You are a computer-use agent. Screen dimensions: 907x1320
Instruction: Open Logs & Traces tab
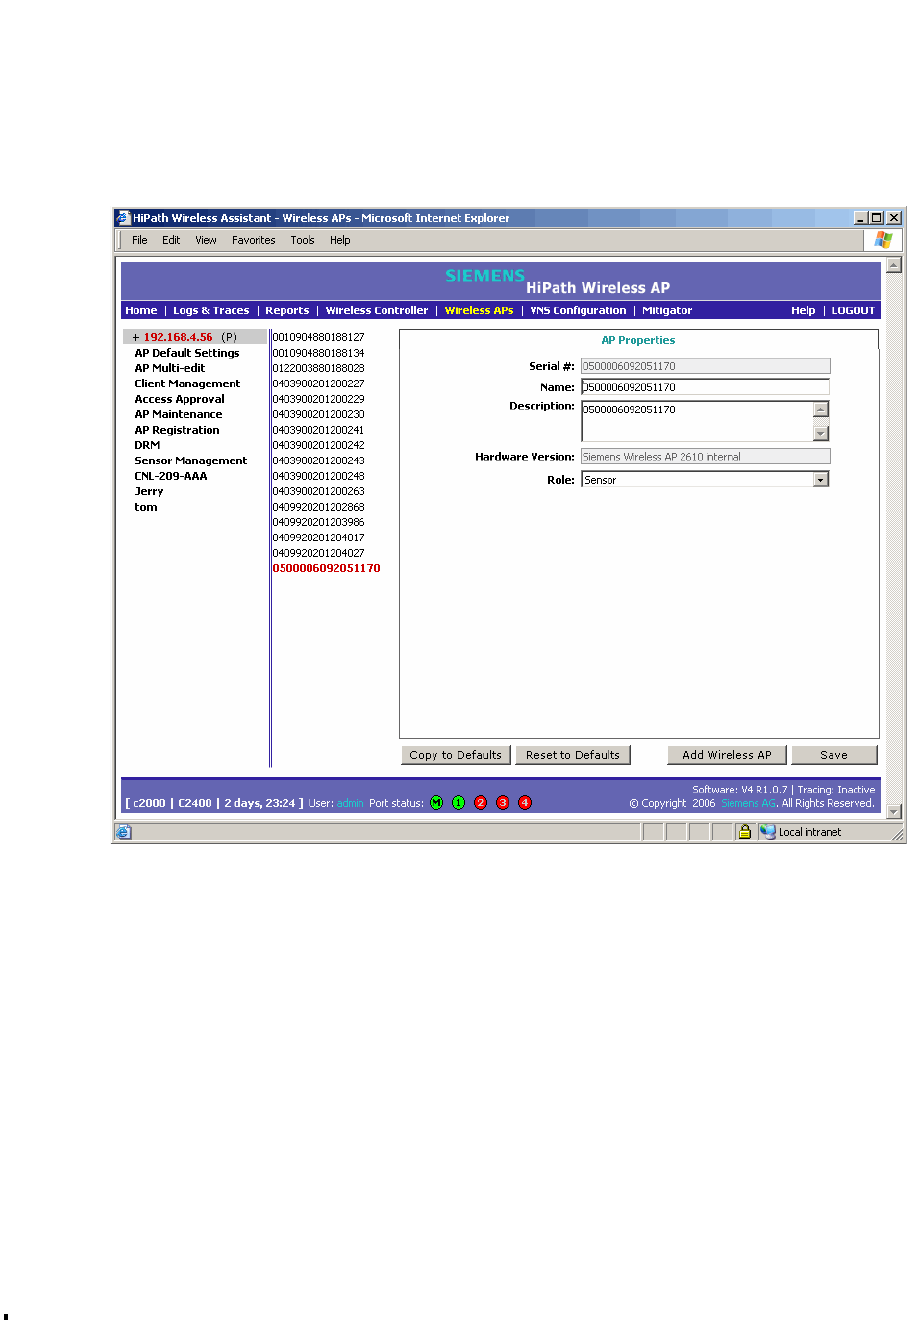click(x=211, y=310)
